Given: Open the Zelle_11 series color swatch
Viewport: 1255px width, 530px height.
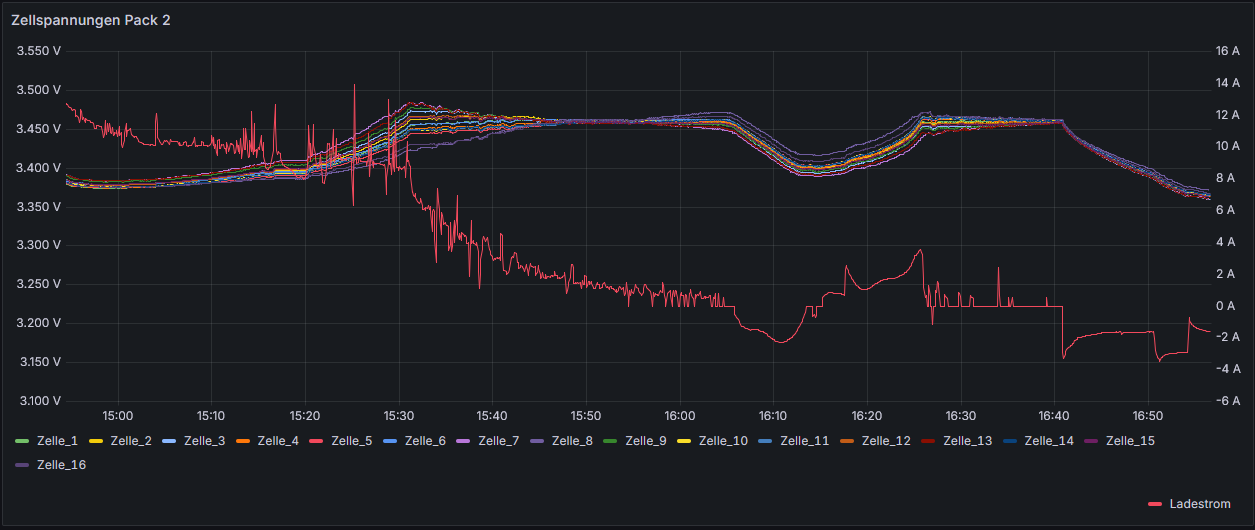Looking at the screenshot, I should [765, 440].
